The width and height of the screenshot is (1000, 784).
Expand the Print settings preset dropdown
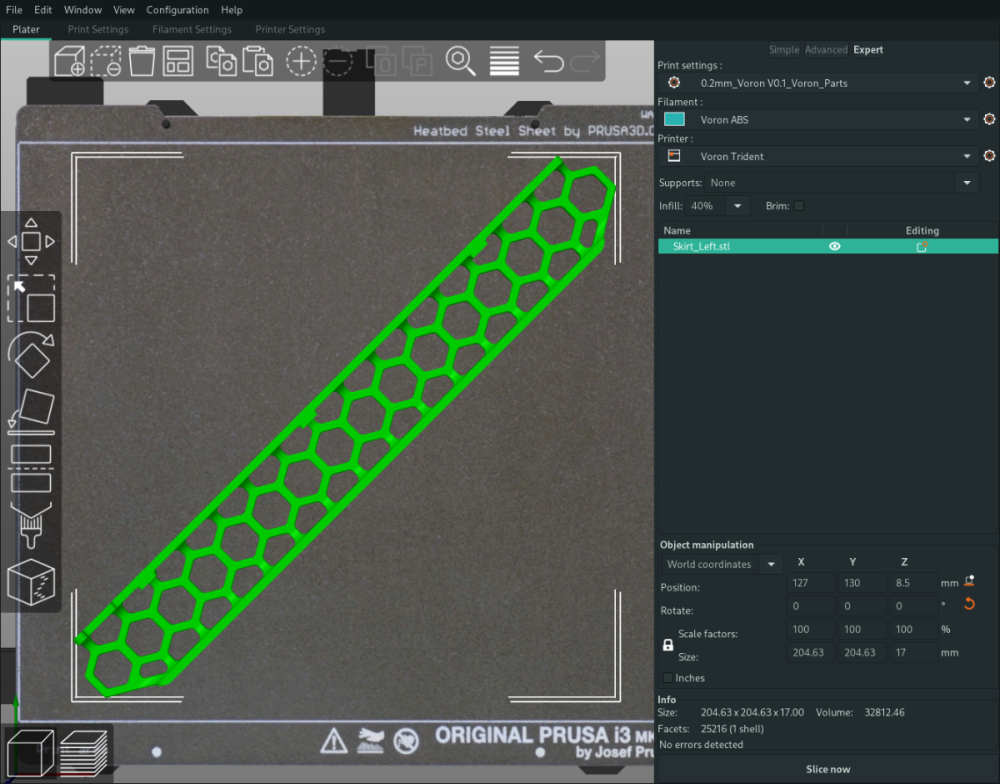(967, 83)
